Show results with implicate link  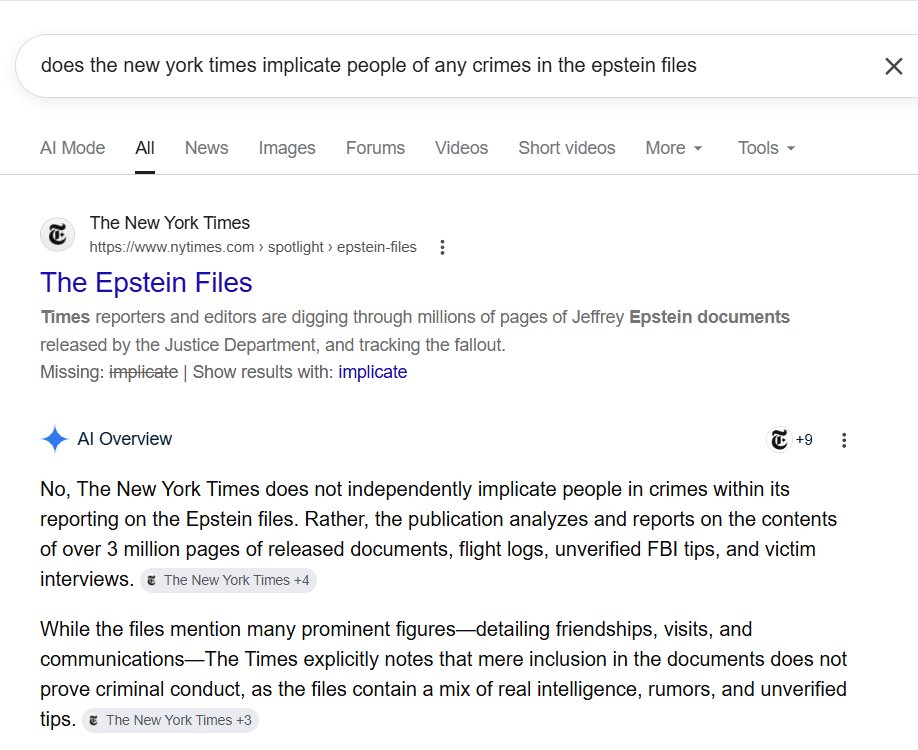[x=372, y=372]
